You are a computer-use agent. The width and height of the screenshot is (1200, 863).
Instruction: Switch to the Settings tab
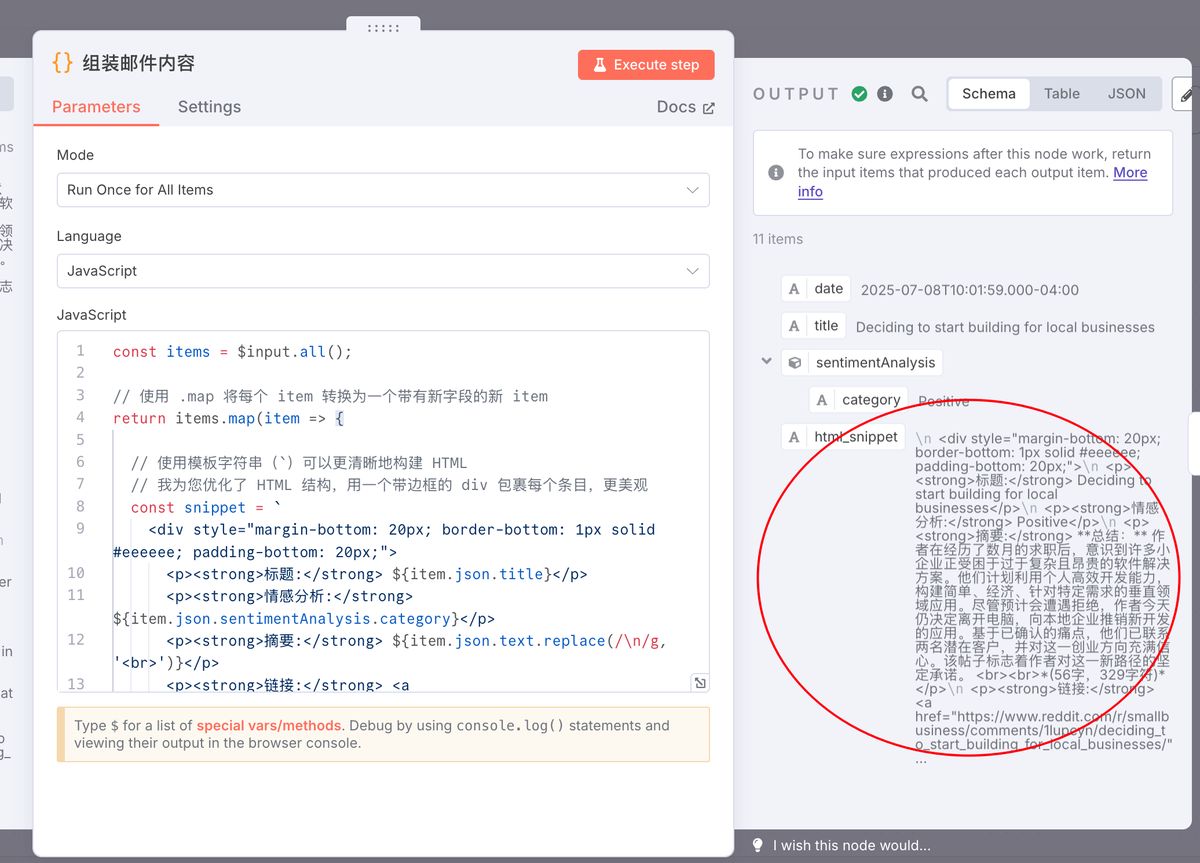click(x=209, y=107)
